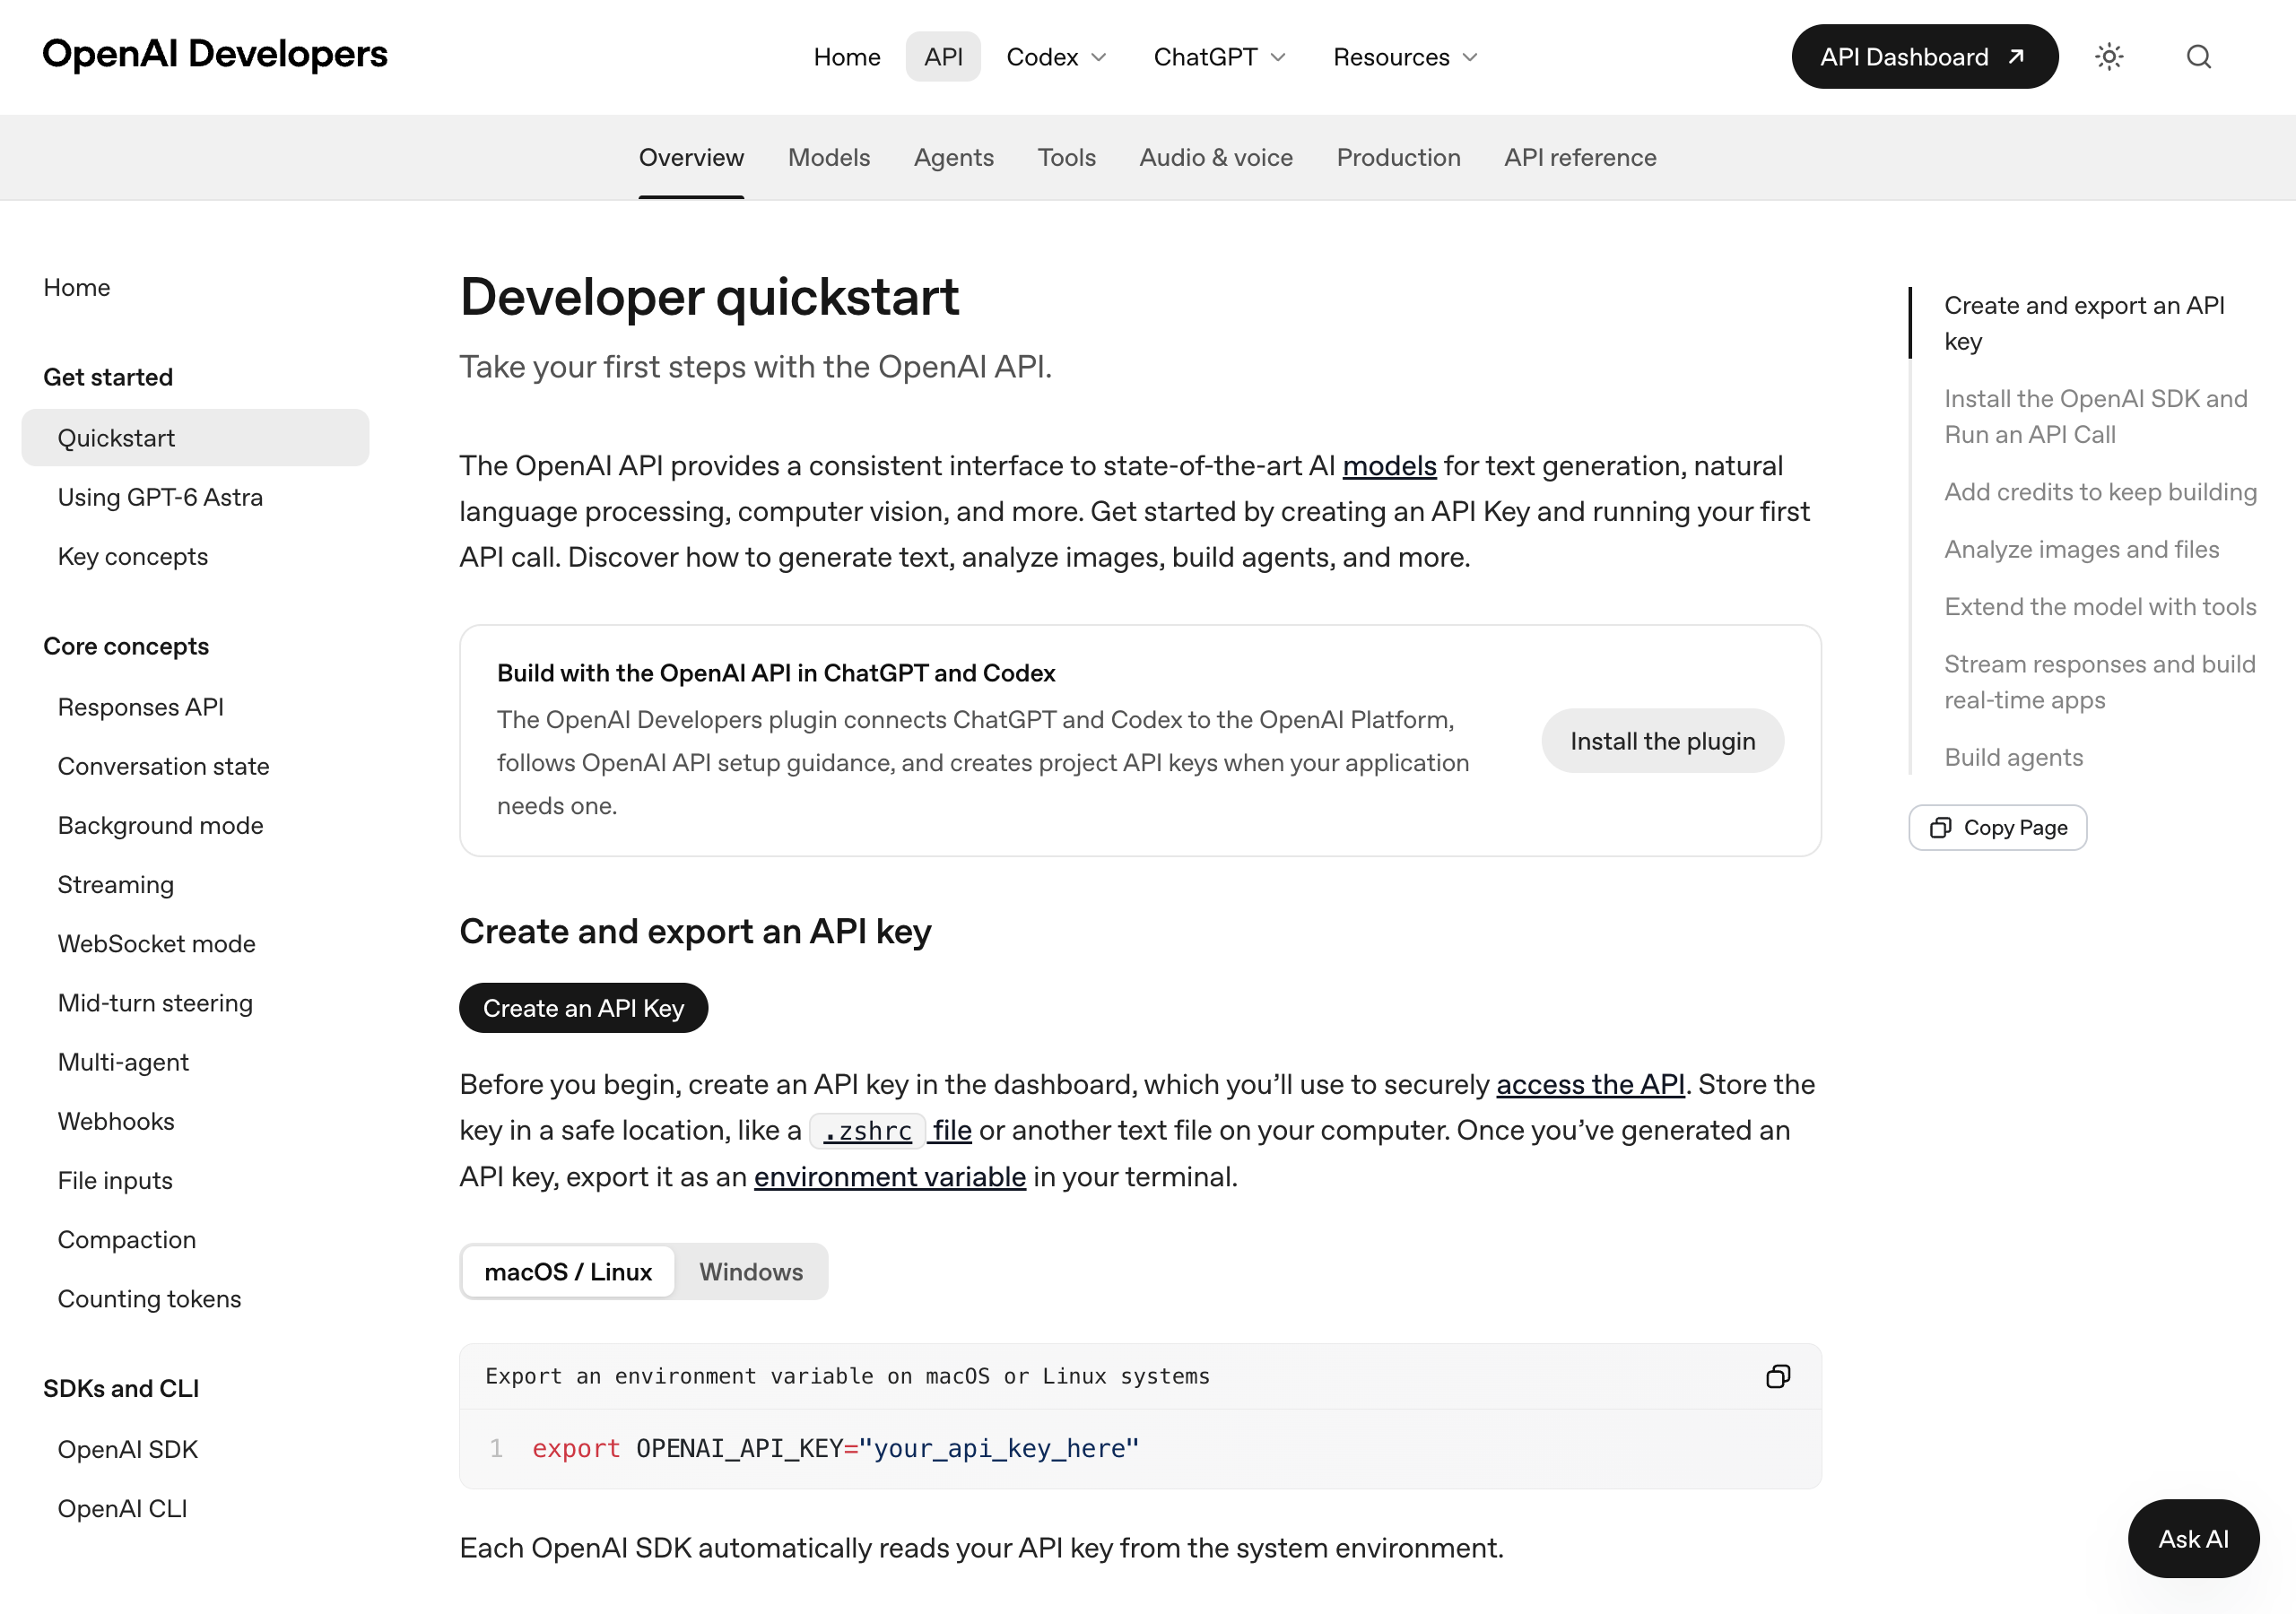Jump to Extend the model with tools
This screenshot has height=1614, width=2296.
[2100, 607]
